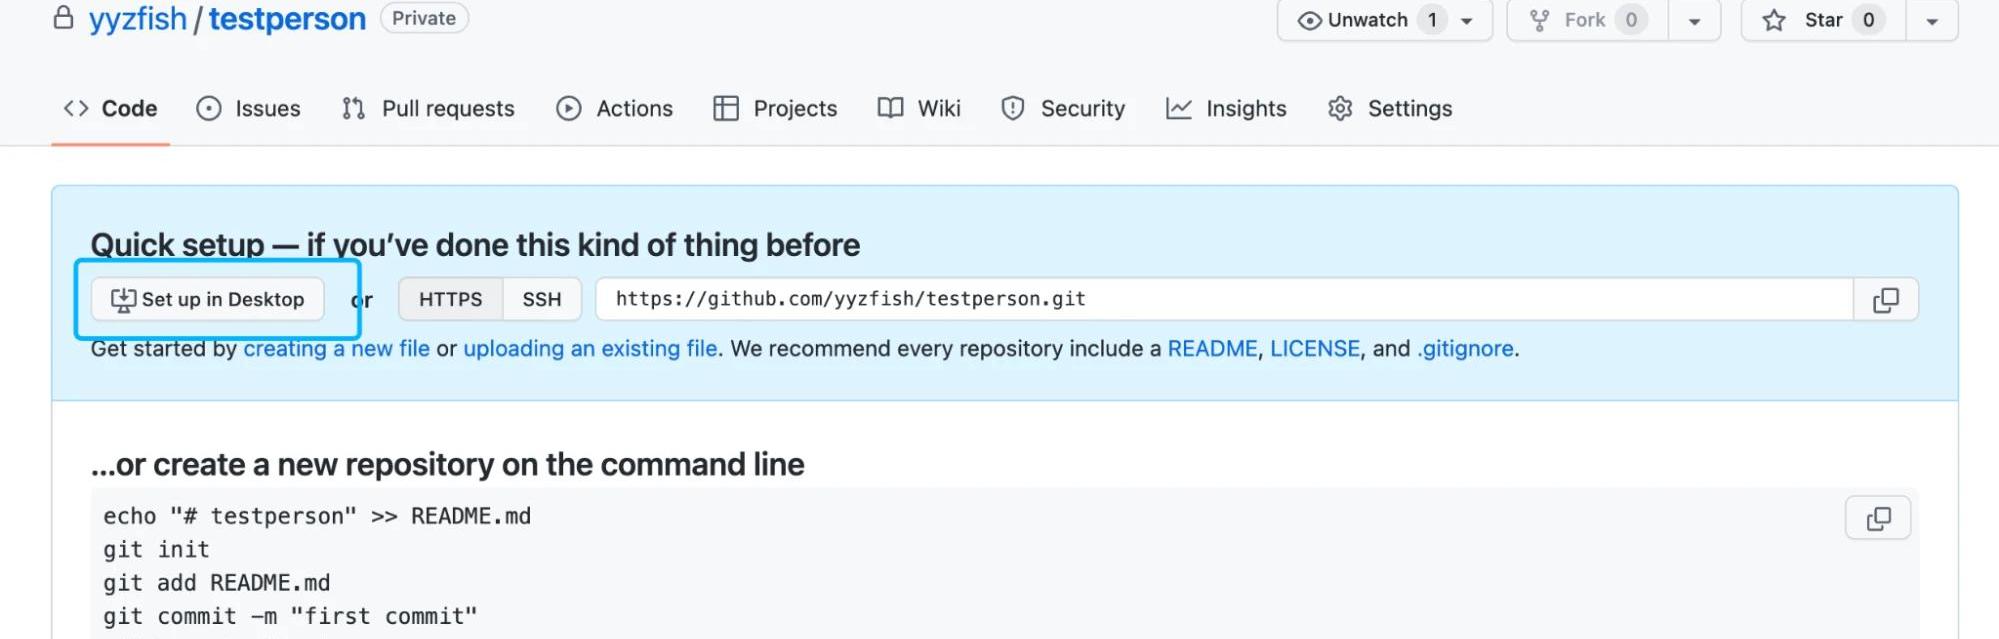The width and height of the screenshot is (1999, 639).
Task: Expand the Star lists dropdown arrow
Action: coord(1932,21)
